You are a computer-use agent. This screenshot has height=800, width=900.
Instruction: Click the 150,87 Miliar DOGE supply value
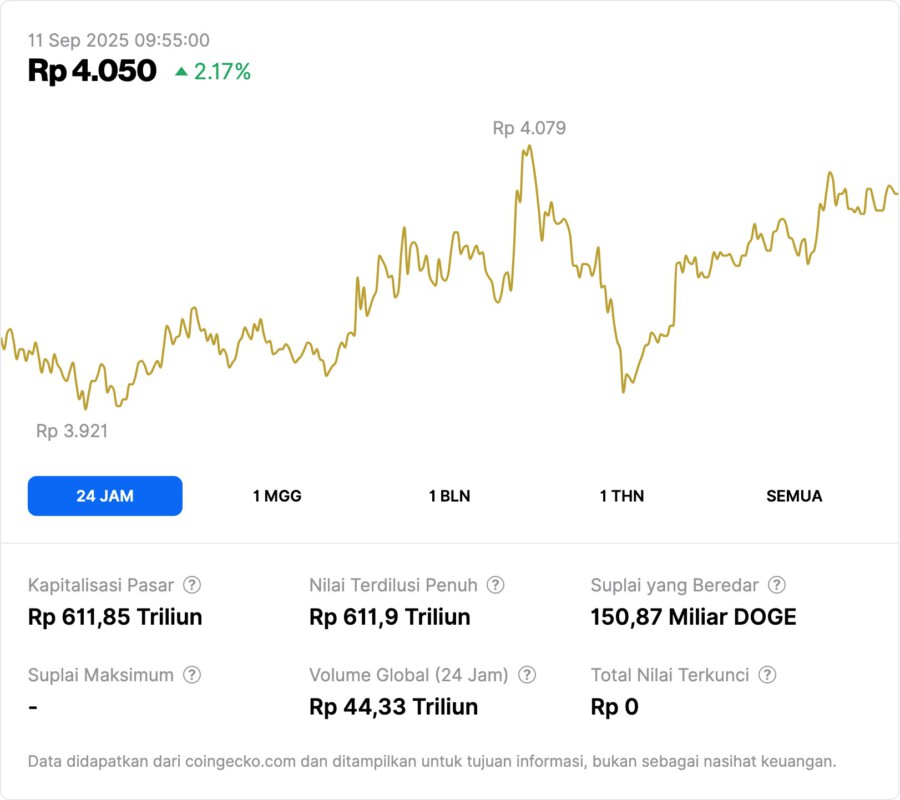tap(693, 617)
